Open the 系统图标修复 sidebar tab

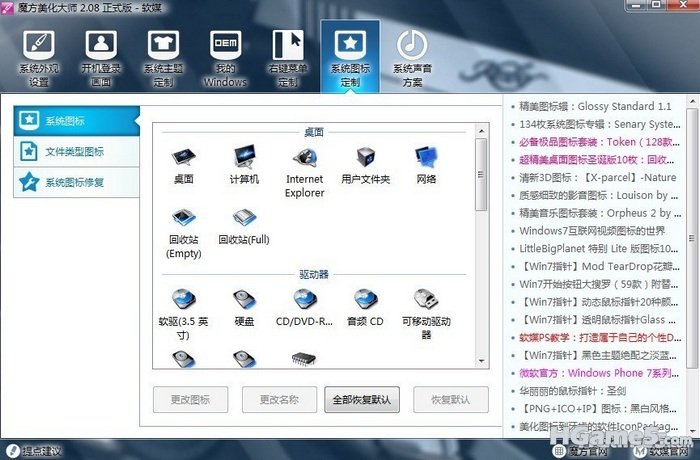click(x=77, y=182)
